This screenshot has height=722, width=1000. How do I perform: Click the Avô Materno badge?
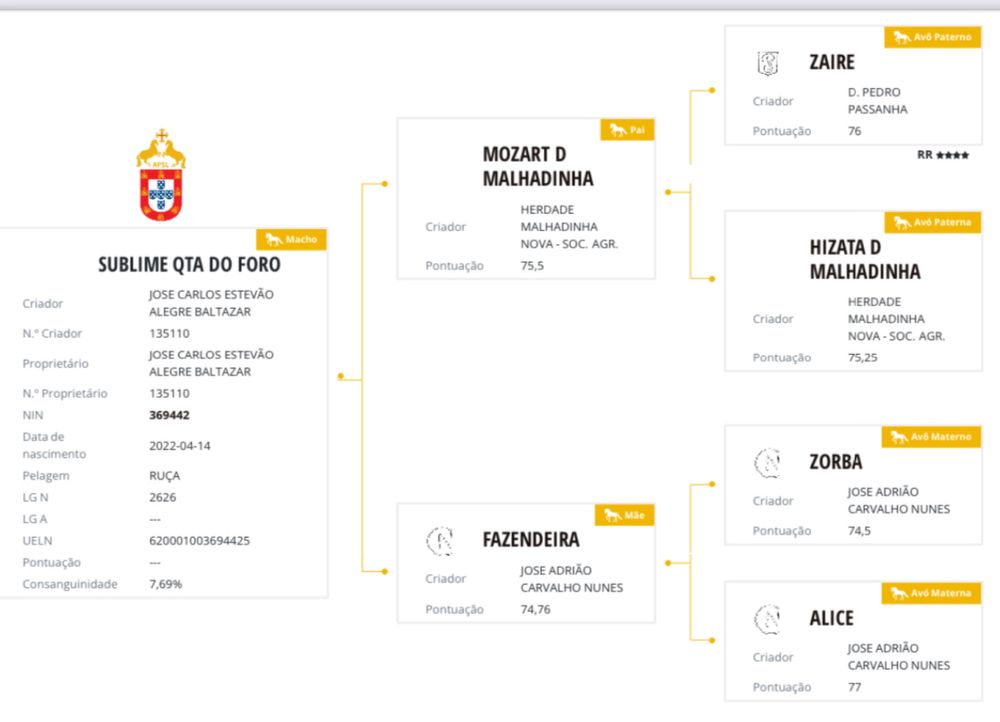(x=931, y=436)
